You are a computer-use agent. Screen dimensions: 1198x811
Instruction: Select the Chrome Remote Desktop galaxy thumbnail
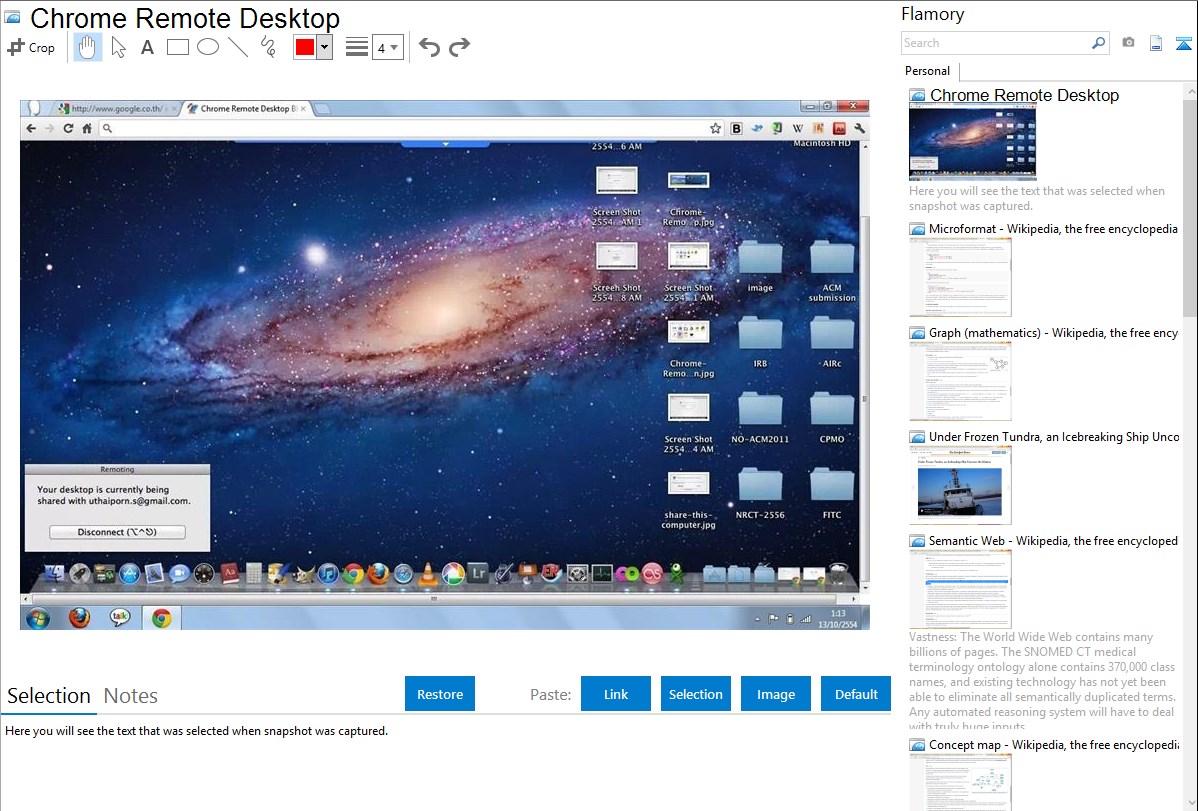point(973,142)
